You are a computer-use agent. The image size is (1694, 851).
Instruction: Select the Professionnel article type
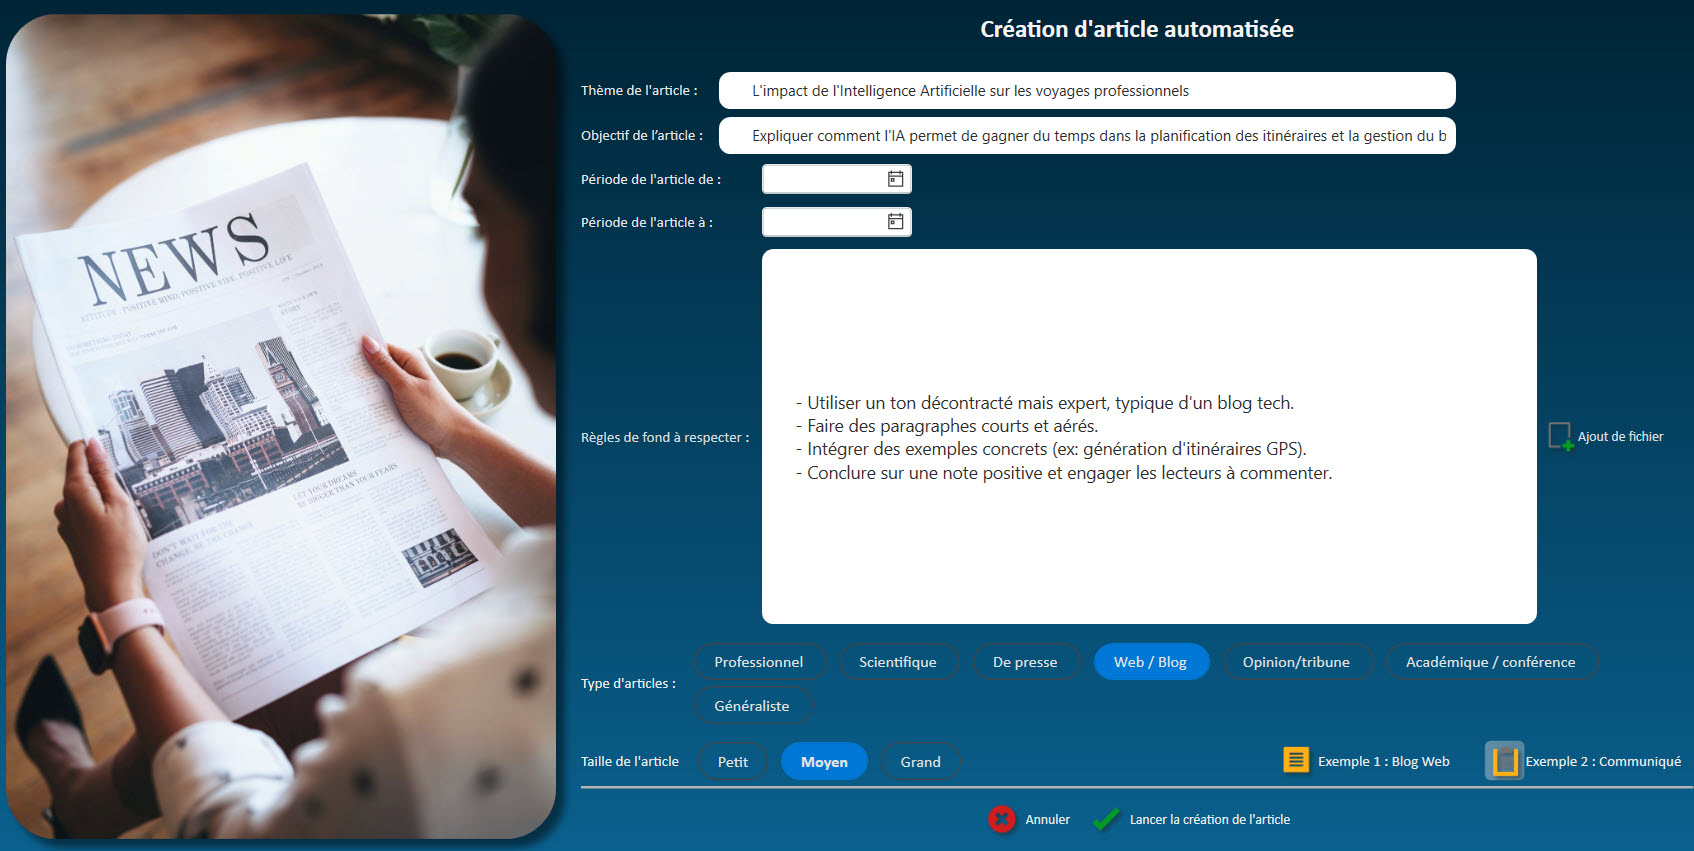tap(758, 662)
